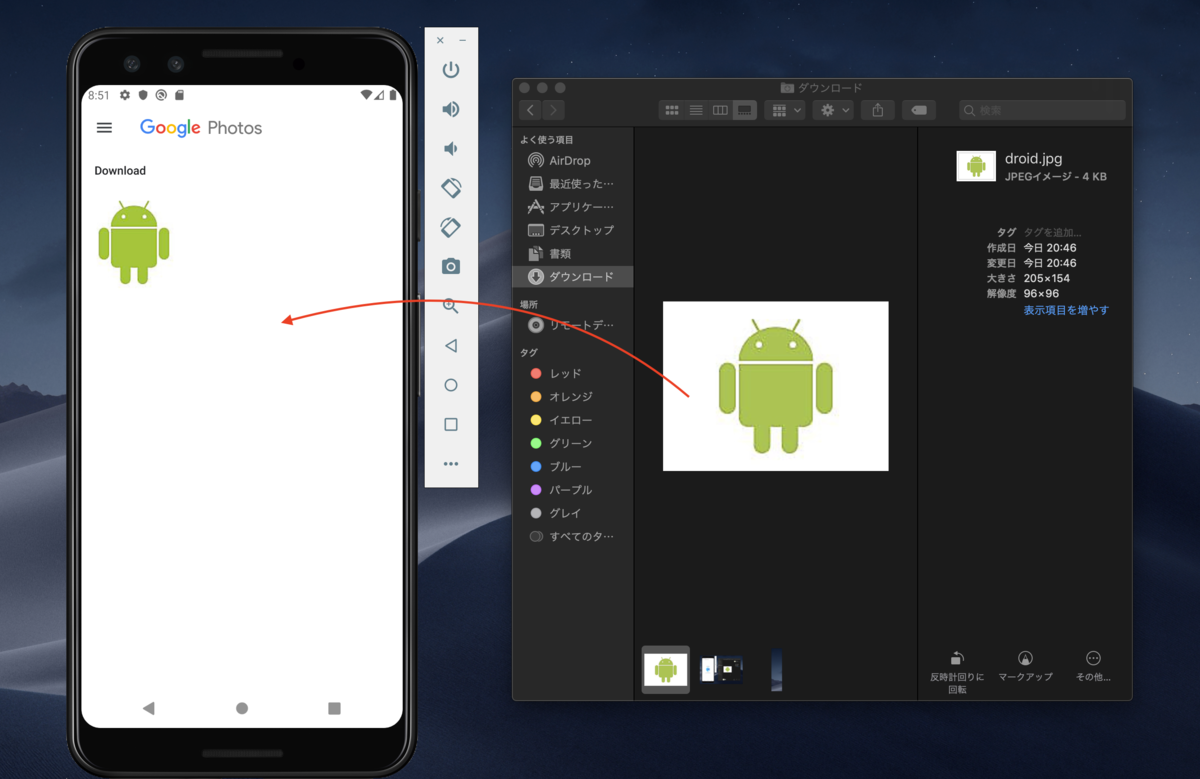Screen dimensions: 1200x779
Task: Open the tag editing icon in Finder toolbar
Action: tap(919, 109)
